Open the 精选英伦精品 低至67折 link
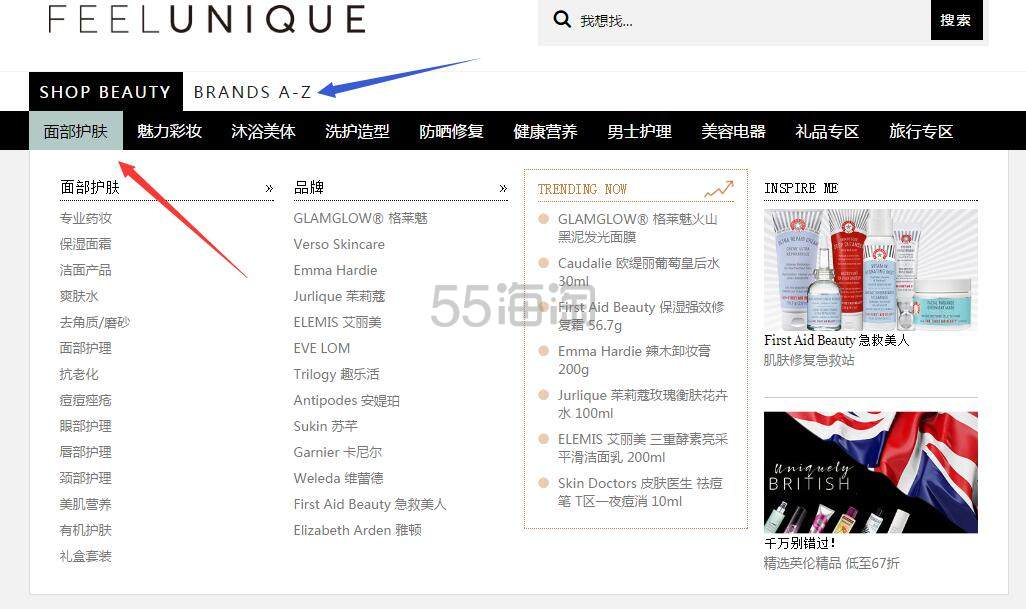The image size is (1026, 609). (832, 563)
